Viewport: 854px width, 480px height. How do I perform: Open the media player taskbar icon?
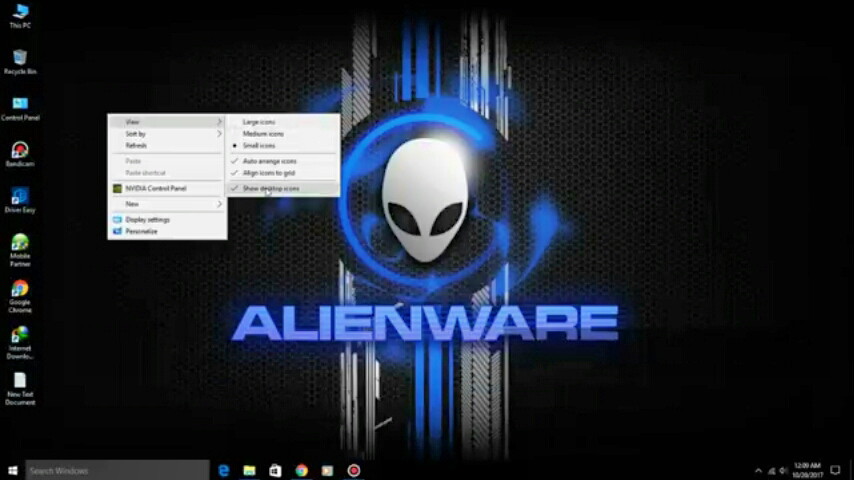click(x=327, y=470)
